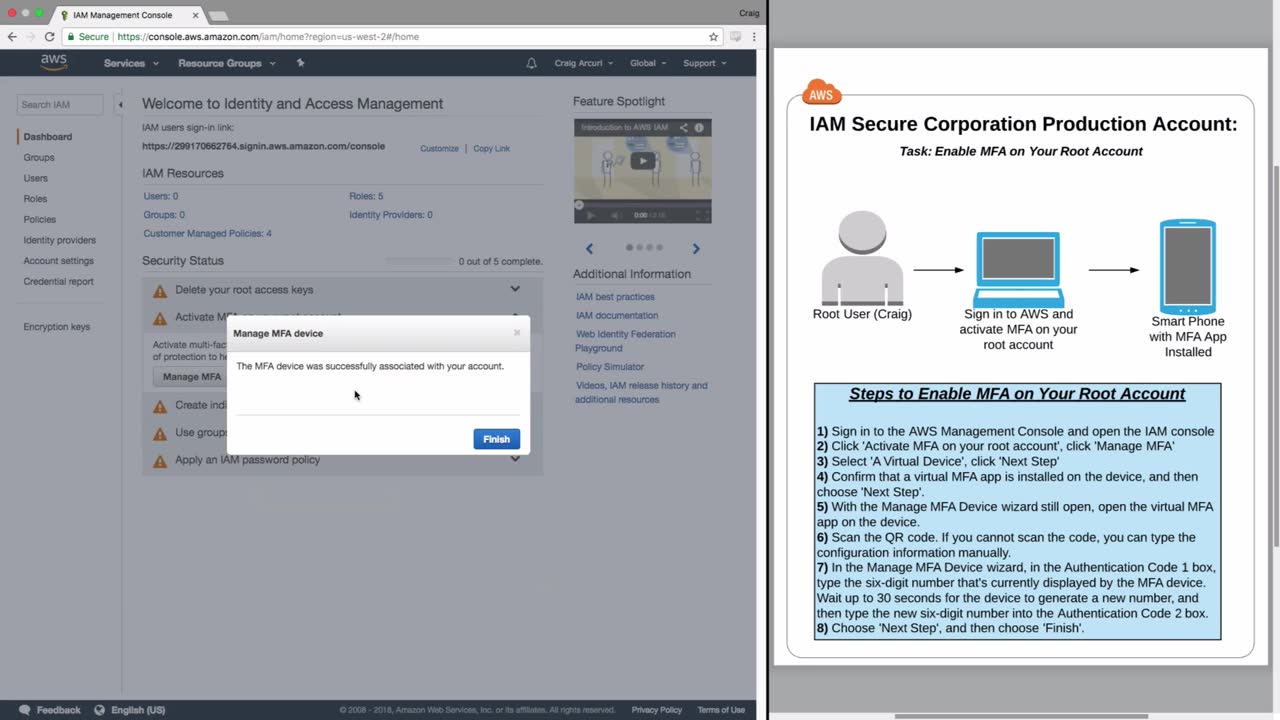1280x720 pixels.
Task: Open the Chrome three-dot menu
Action: (753, 37)
